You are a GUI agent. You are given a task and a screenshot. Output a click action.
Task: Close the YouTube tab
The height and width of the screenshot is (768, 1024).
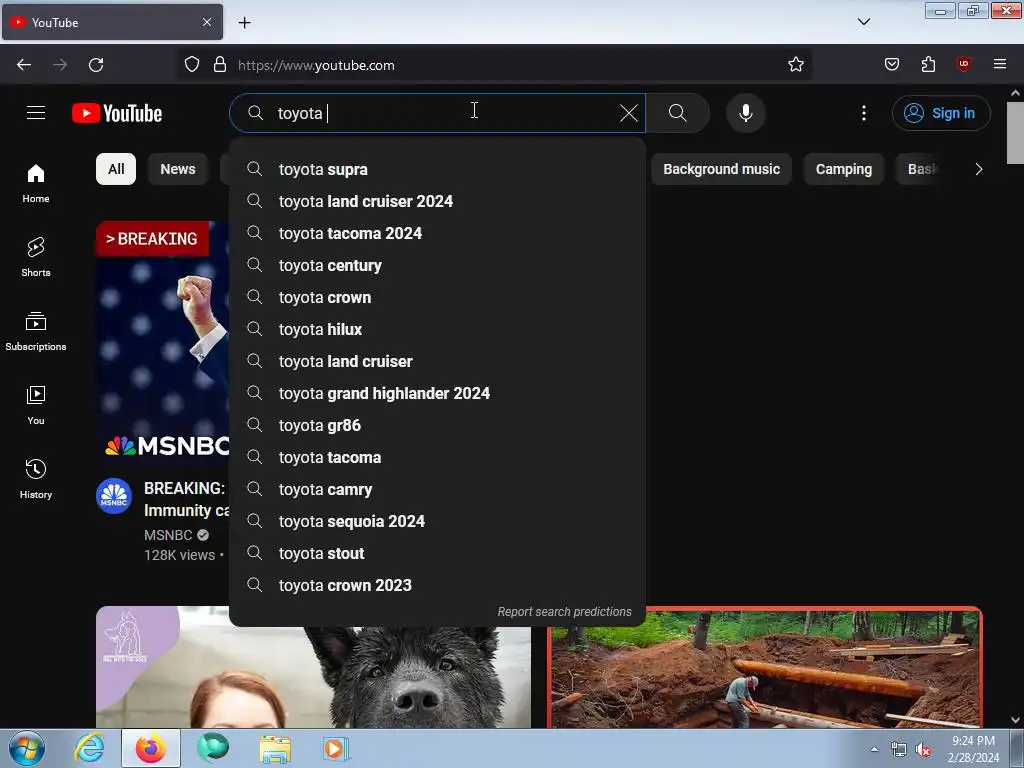tap(206, 22)
